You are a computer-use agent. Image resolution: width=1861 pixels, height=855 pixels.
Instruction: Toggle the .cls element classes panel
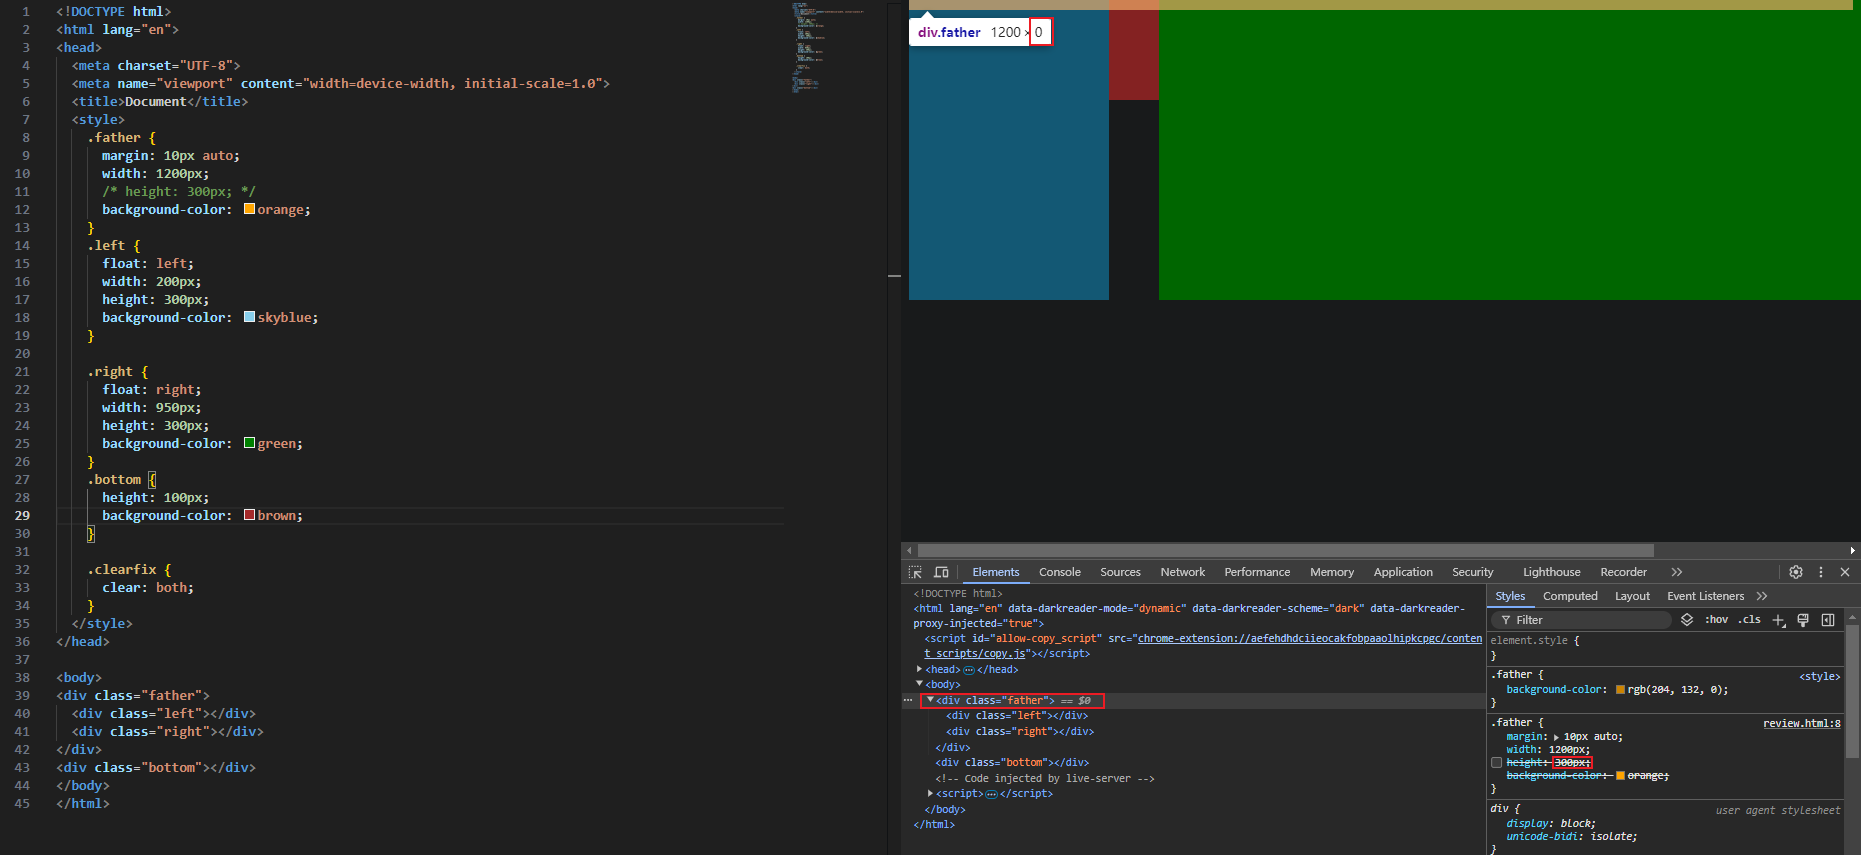(x=1750, y=620)
